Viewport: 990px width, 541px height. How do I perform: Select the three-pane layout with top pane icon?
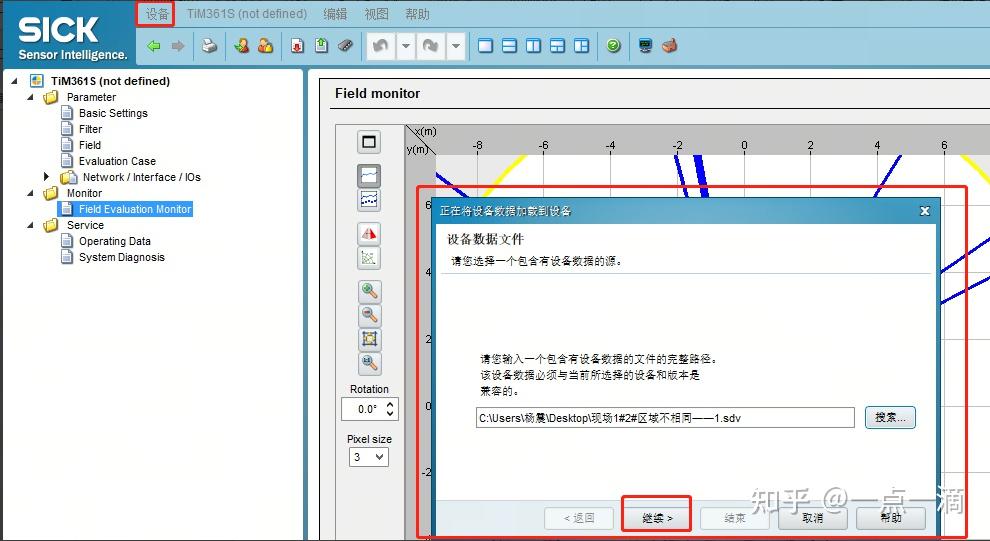(558, 46)
